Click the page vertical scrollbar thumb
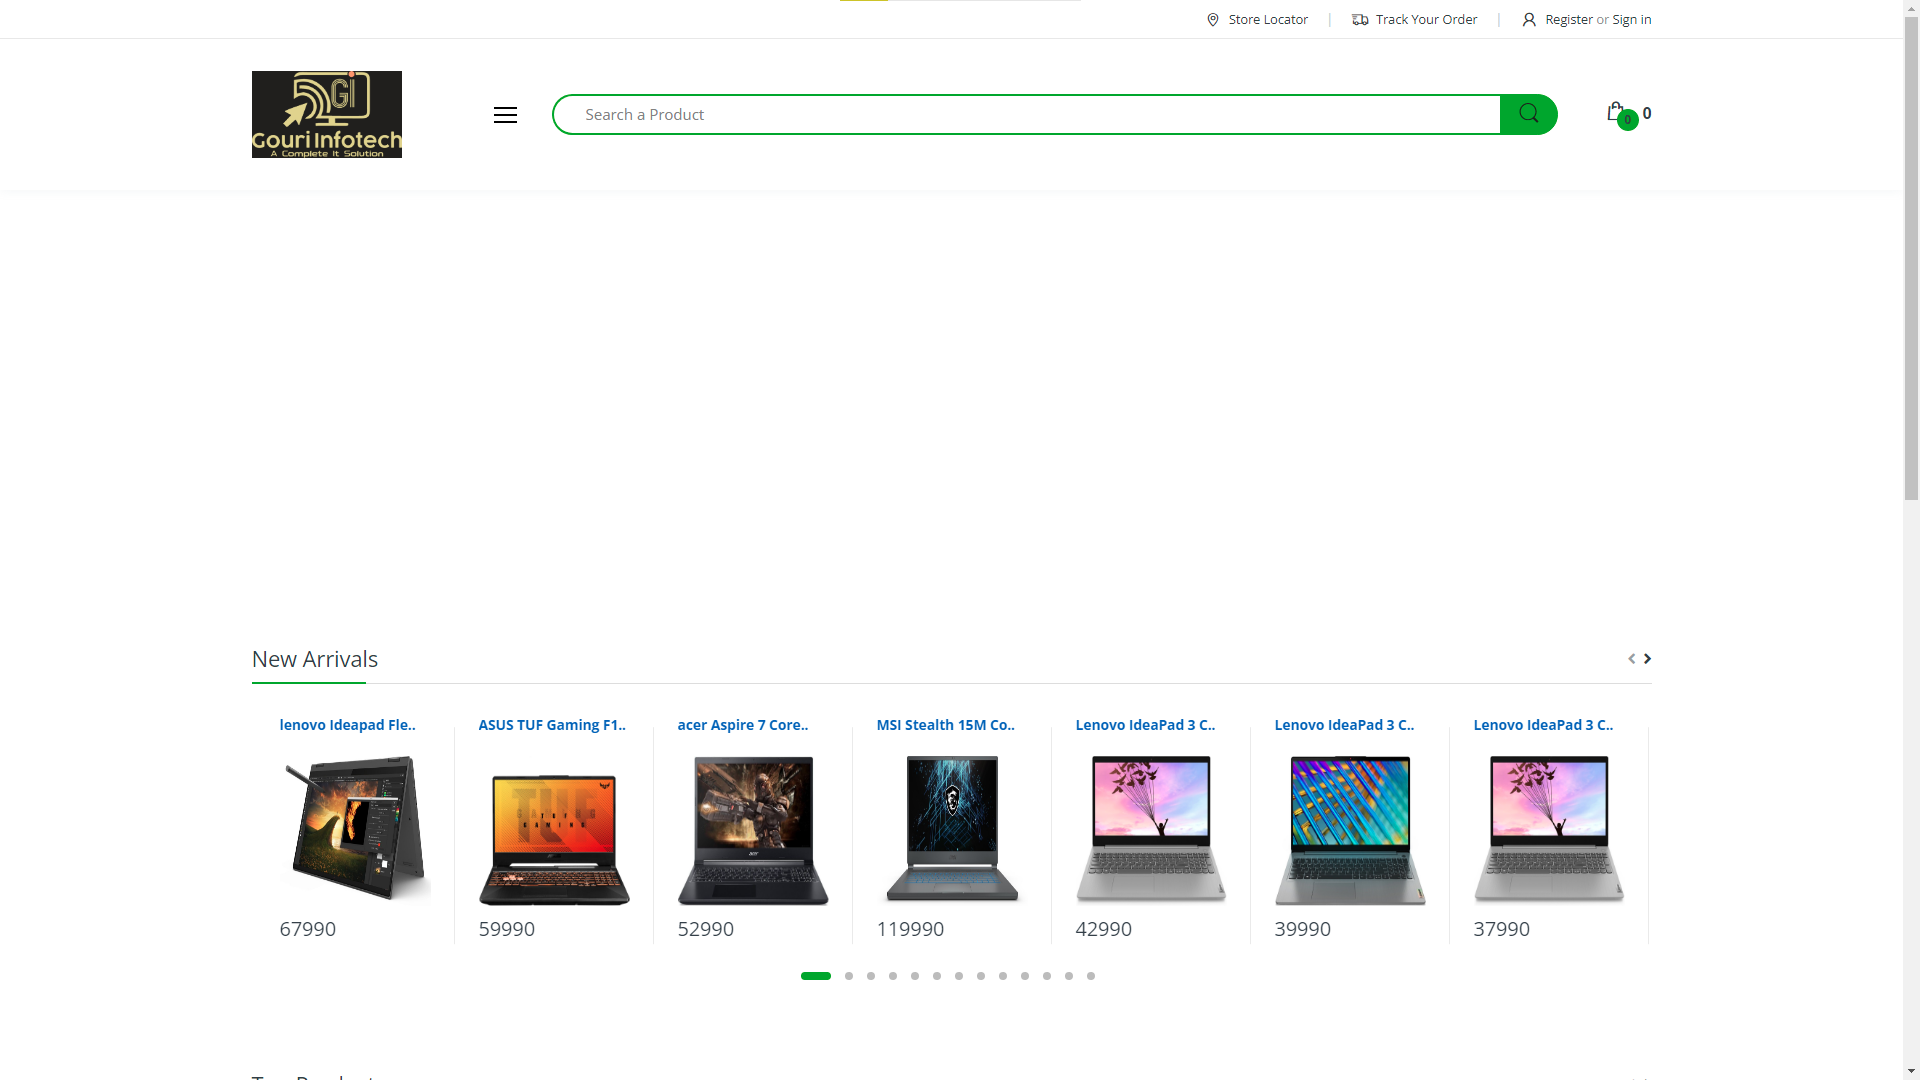The height and width of the screenshot is (1080, 1920). coord(1911,257)
